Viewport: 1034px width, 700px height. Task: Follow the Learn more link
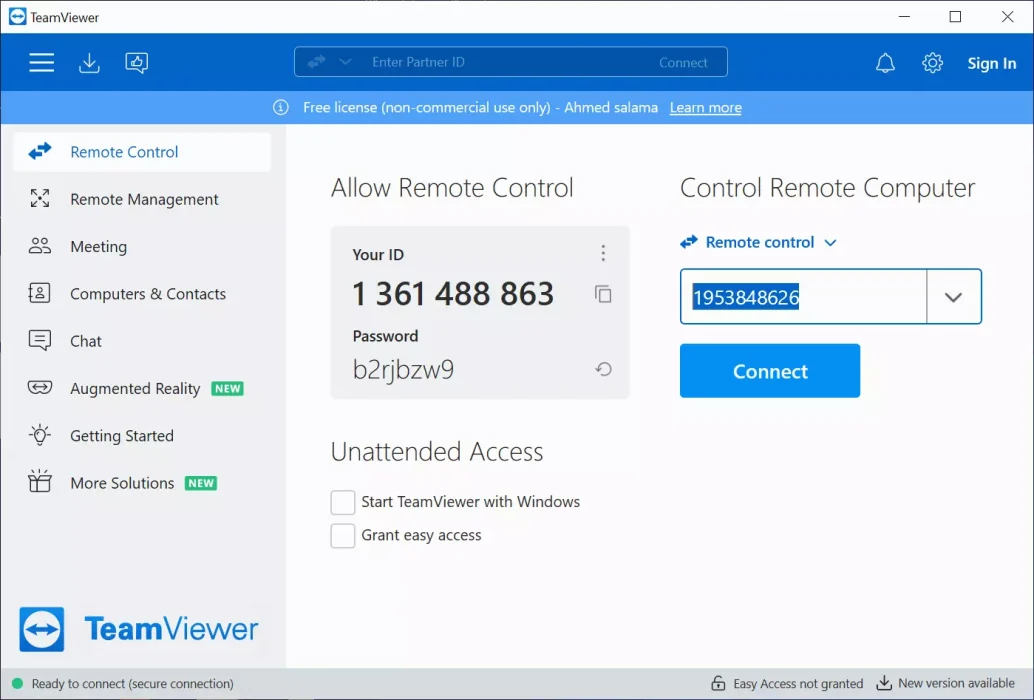click(x=705, y=107)
